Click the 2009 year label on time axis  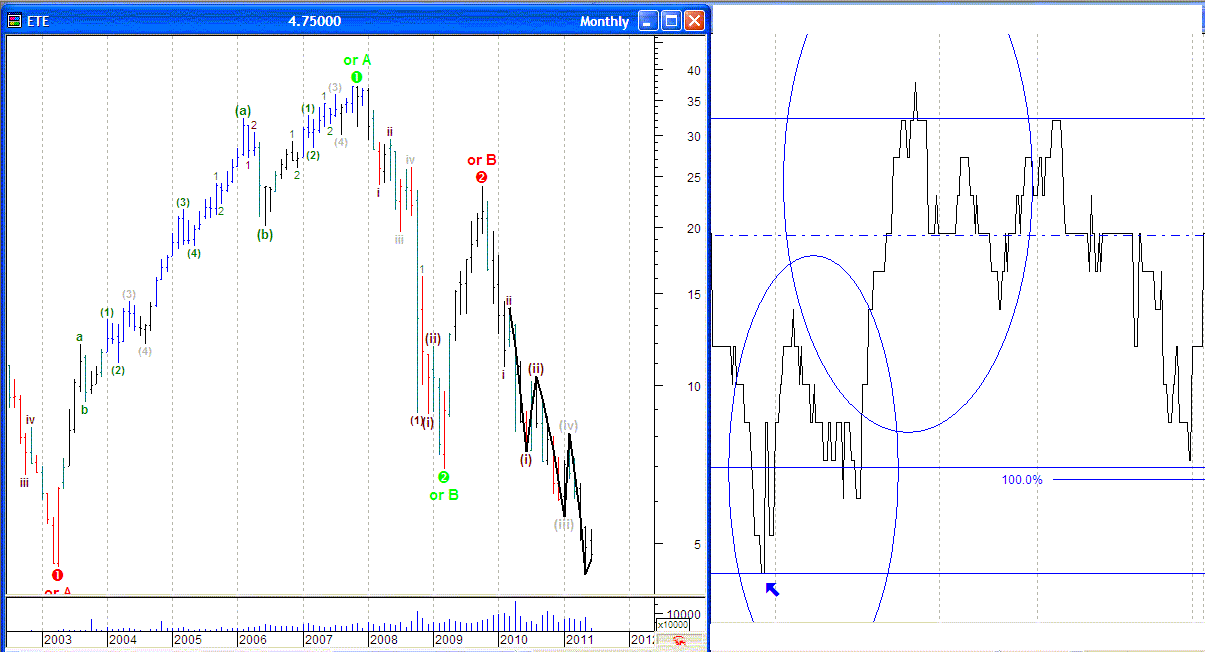(448, 639)
